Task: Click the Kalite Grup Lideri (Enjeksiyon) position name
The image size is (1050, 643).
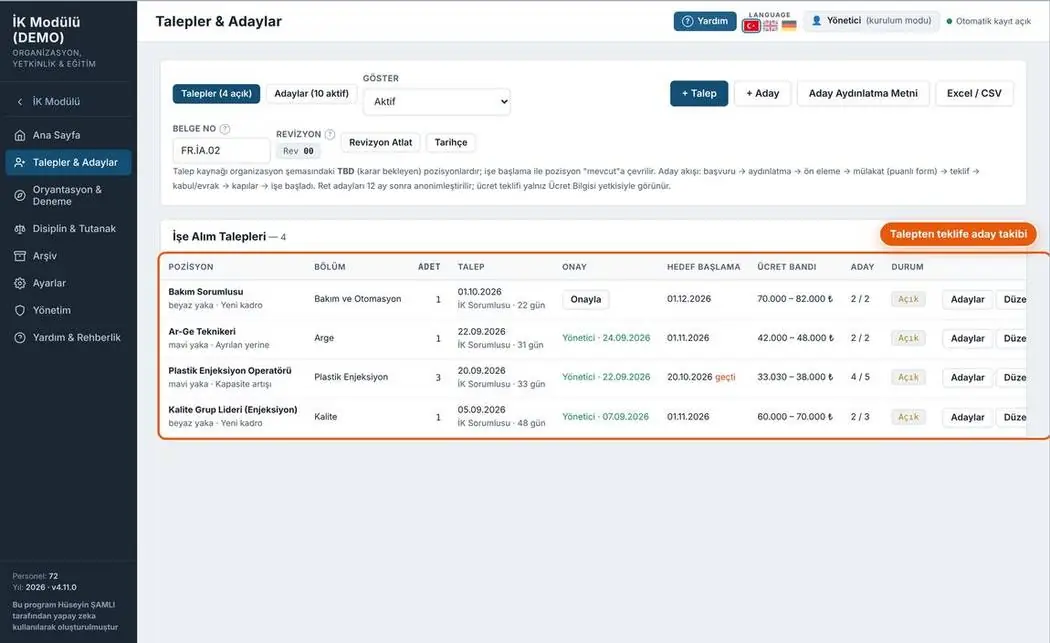Action: coord(233,410)
